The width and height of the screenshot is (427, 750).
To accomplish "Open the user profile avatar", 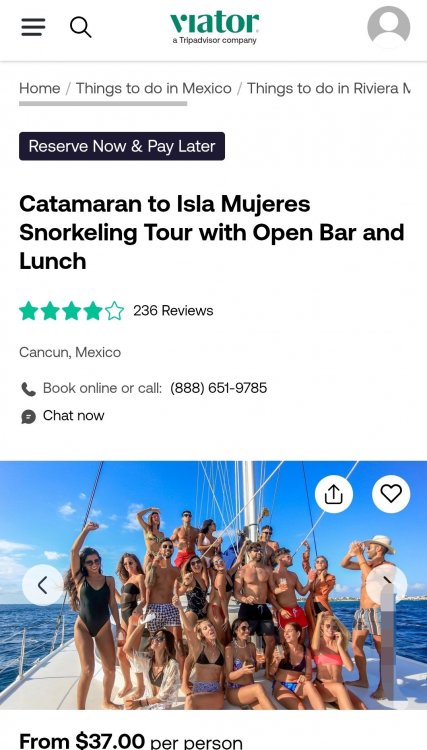I will point(388,27).
